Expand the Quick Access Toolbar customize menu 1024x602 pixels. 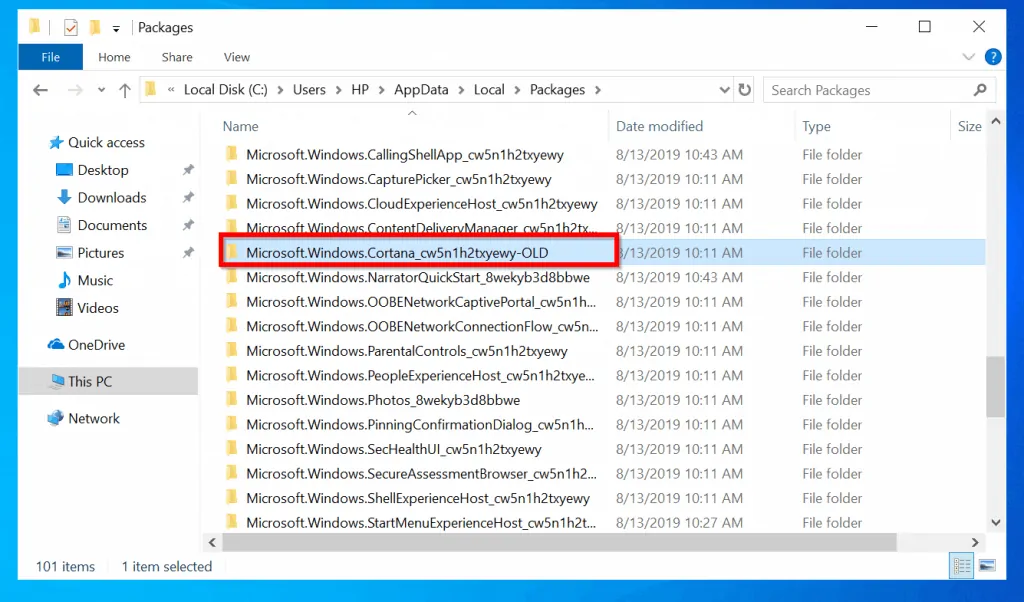click(x=114, y=27)
